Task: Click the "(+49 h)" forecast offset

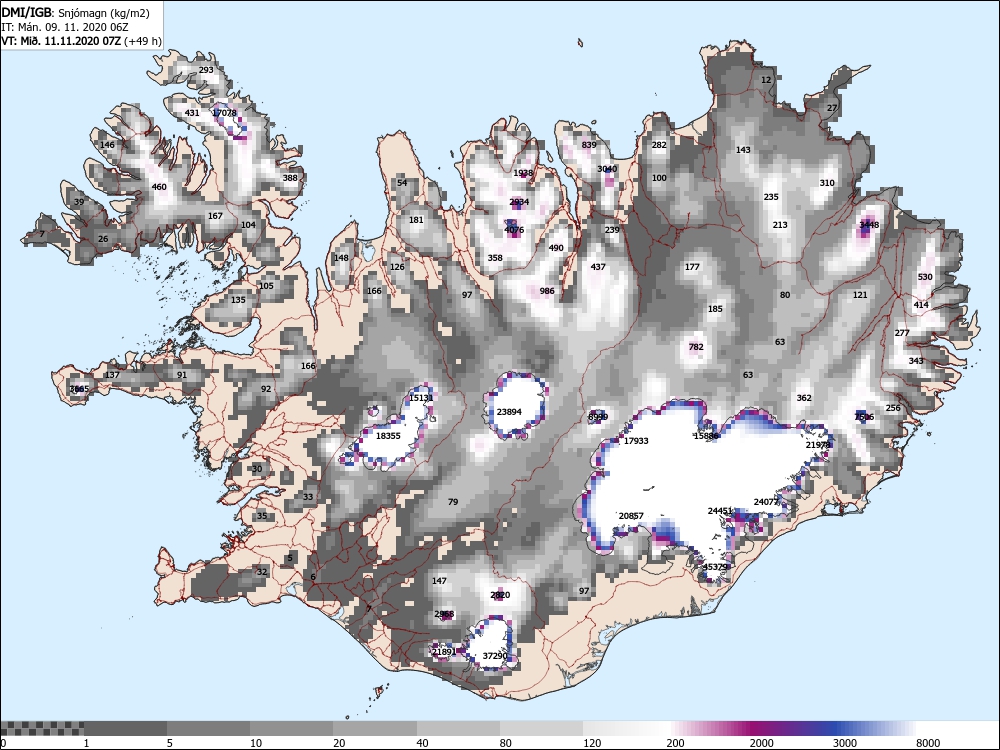Action: click(143, 41)
